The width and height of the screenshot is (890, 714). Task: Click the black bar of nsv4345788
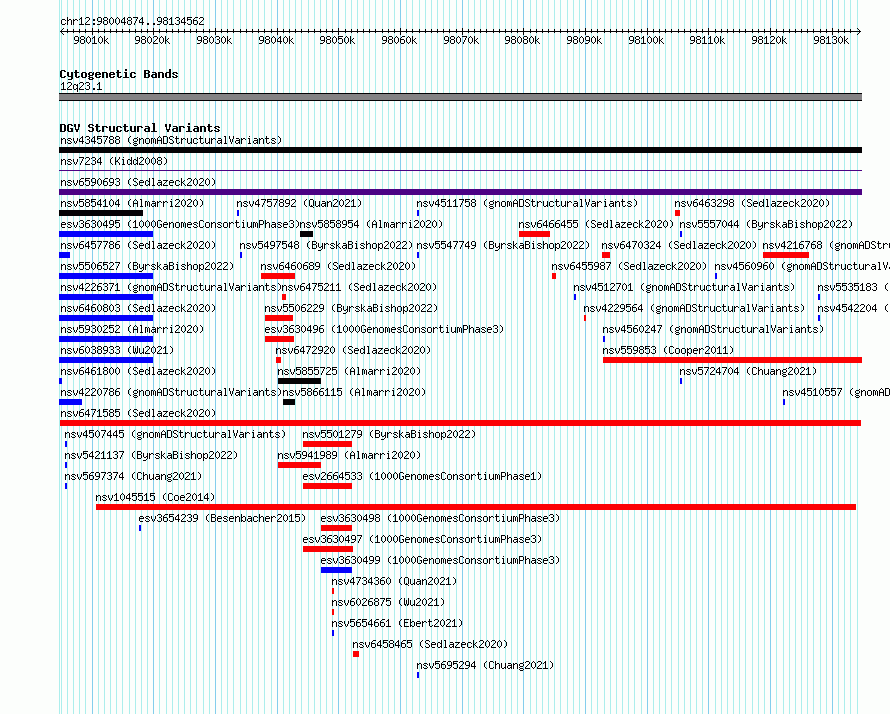point(460,150)
